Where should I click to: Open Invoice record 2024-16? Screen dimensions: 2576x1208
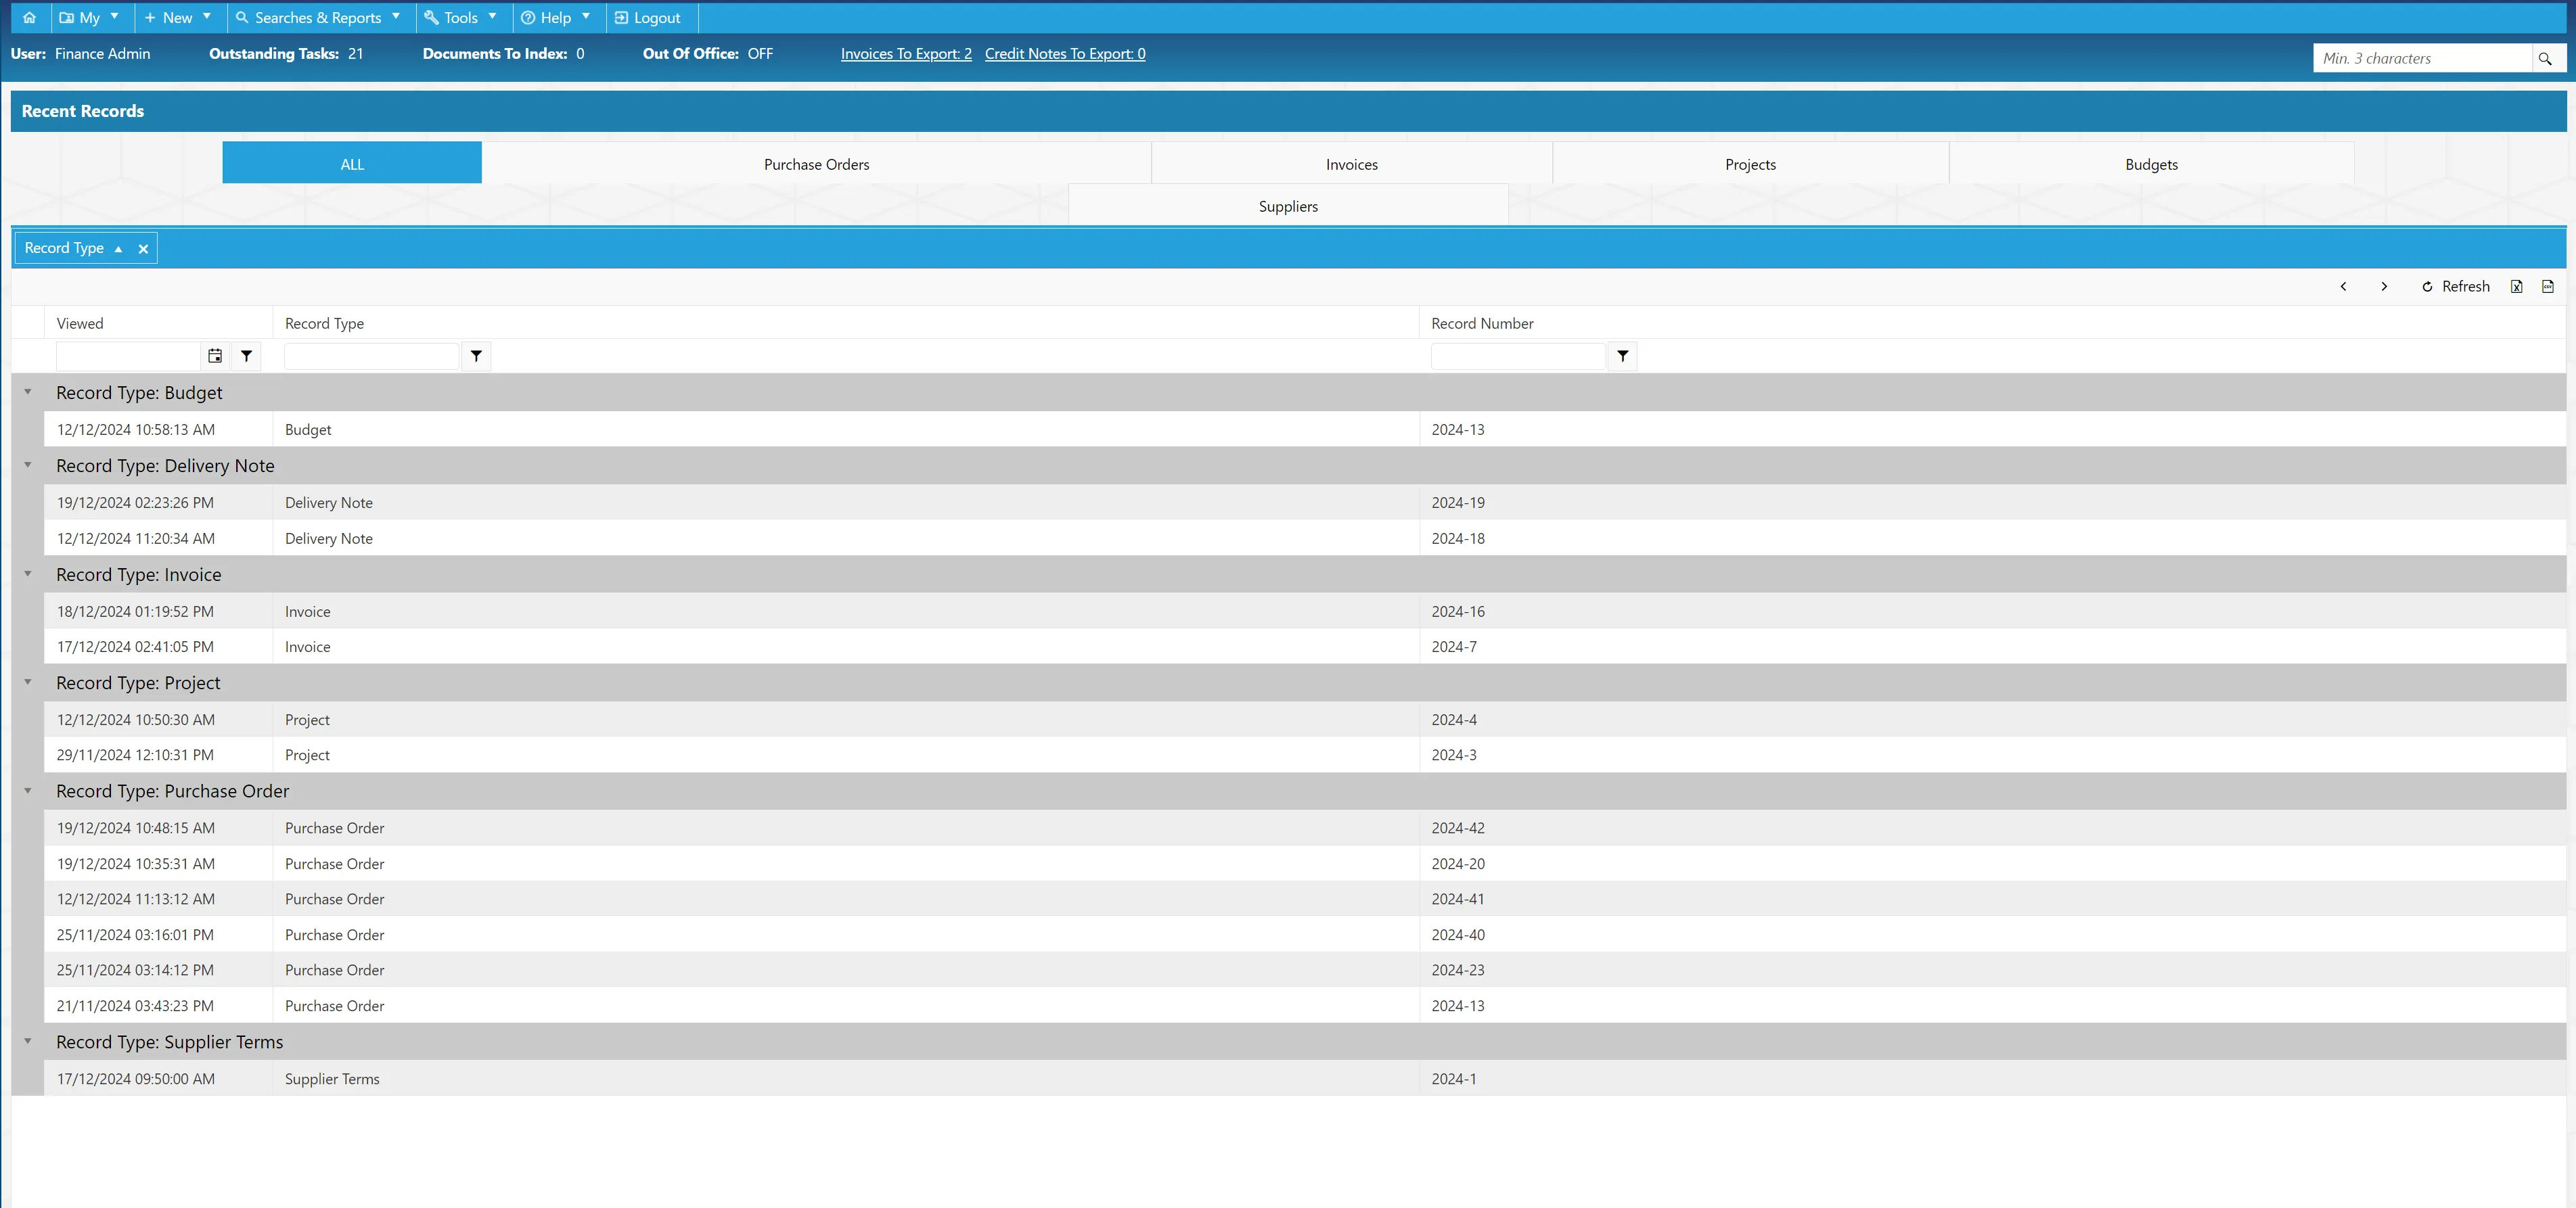1305,611
